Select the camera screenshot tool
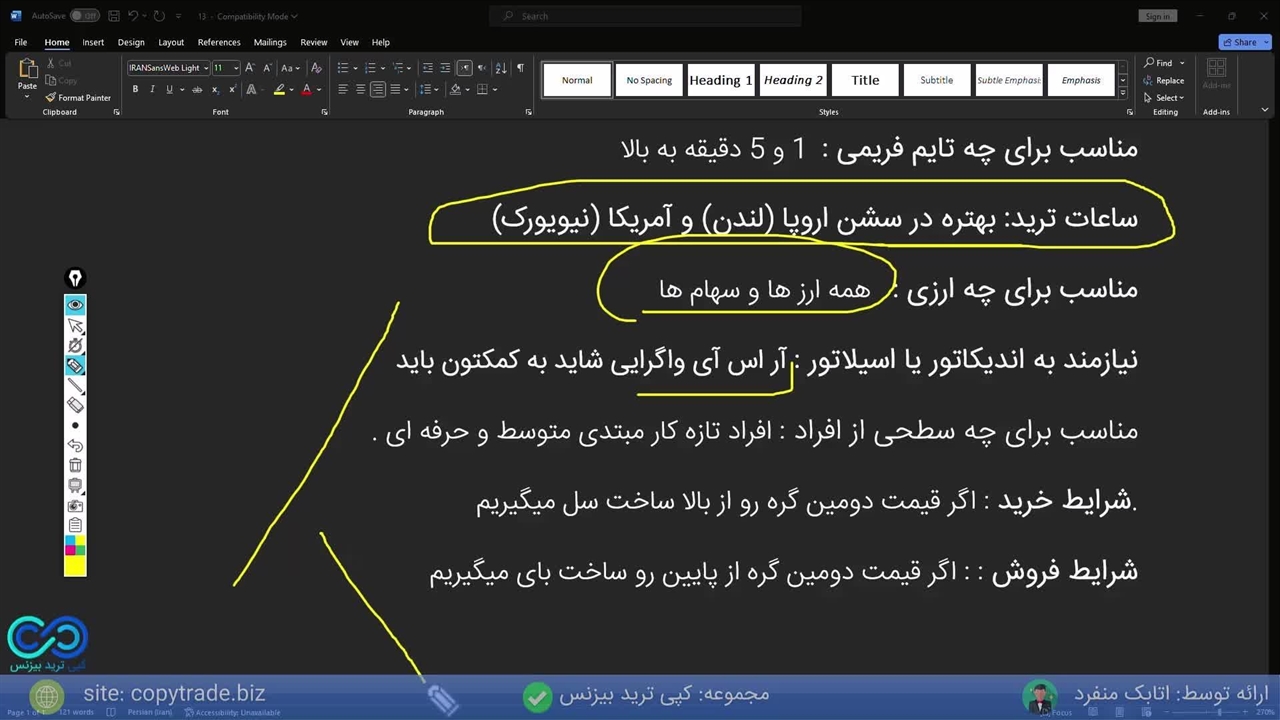This screenshot has height=720, width=1280. [75, 505]
